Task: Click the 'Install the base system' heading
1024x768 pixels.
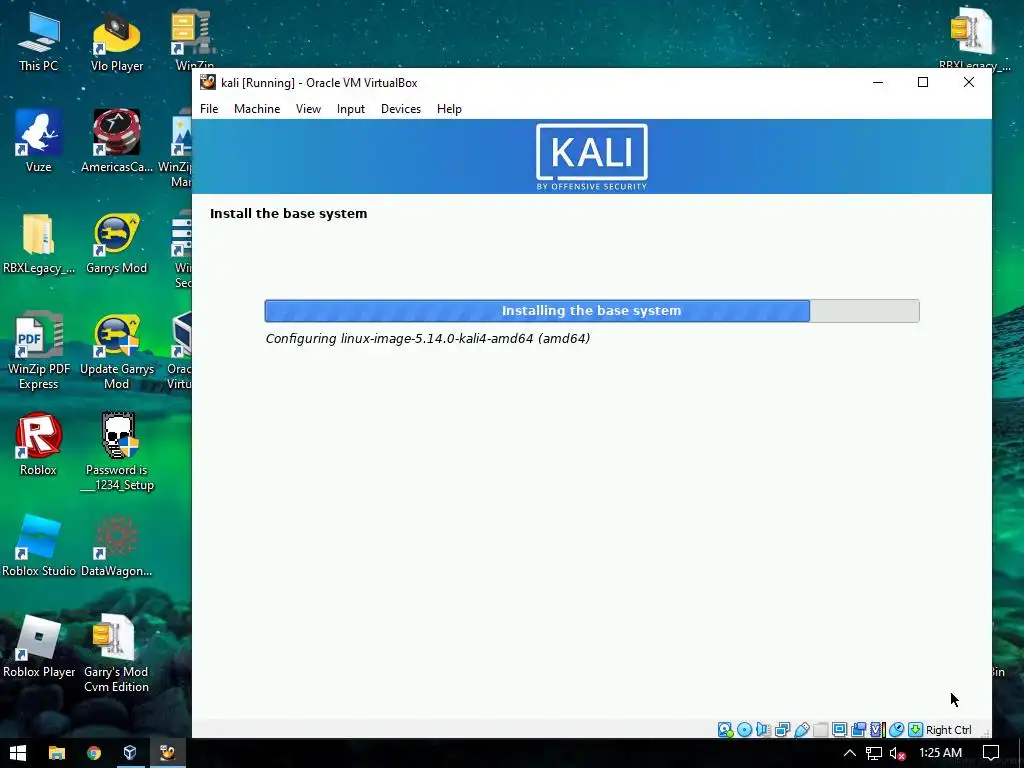Action: click(288, 214)
